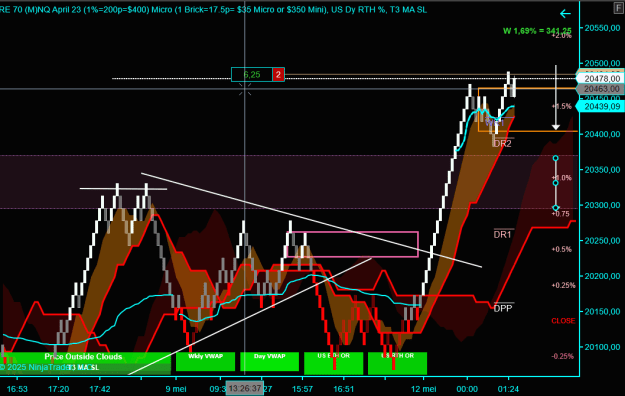
Task: Click the gray 13:26:37 crosshair time label
Action: 245,388
